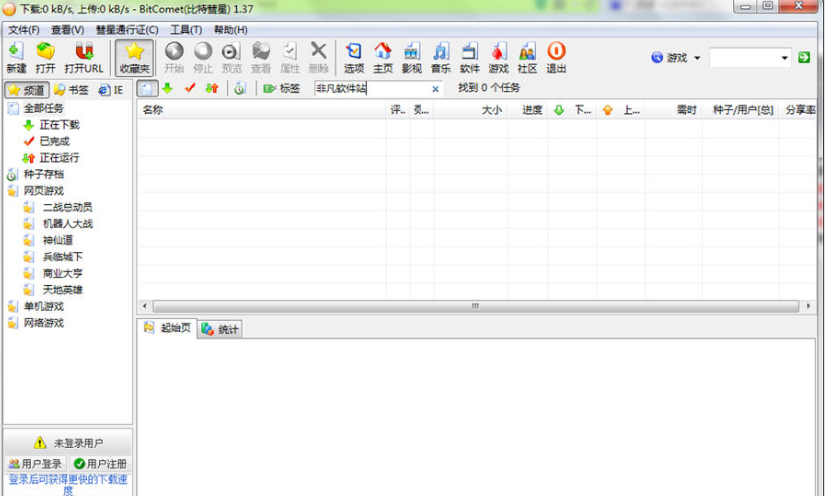Screen dimensions: 826x496
Task: Collapse the 网页游戏 tree folder
Action: (43, 191)
